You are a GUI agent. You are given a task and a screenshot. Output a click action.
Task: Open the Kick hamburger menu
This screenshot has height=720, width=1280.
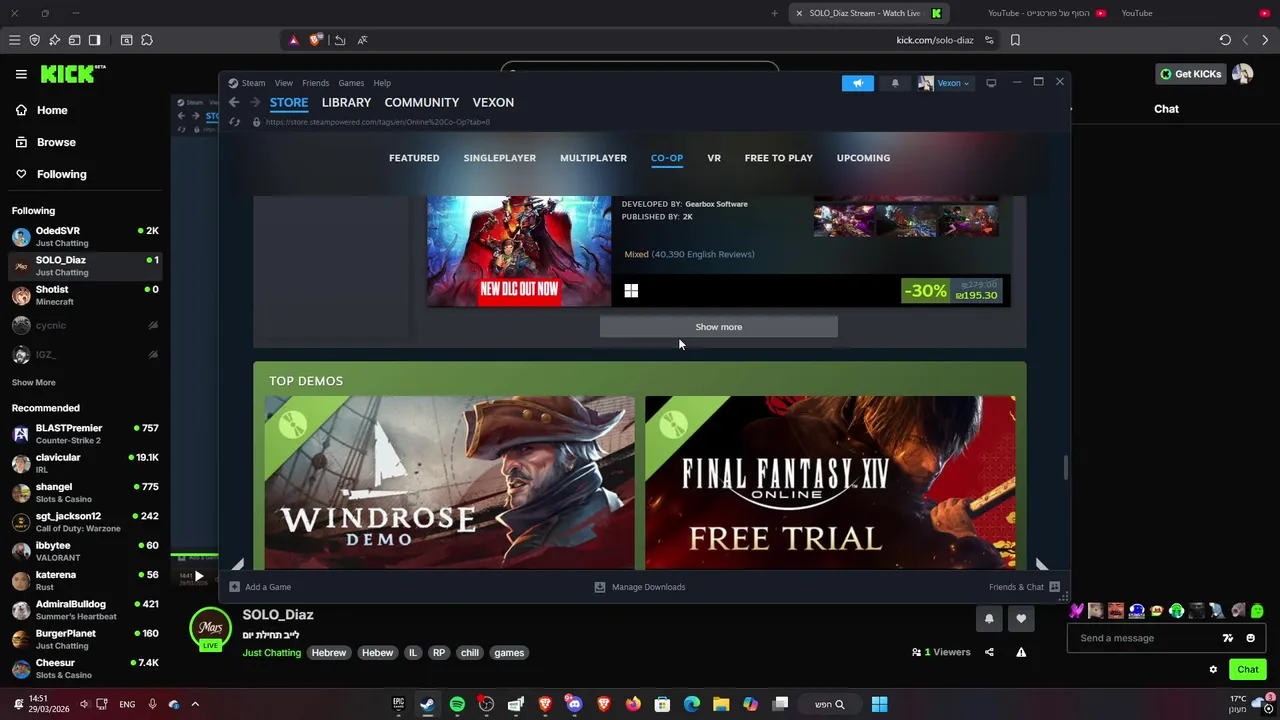(x=21, y=74)
